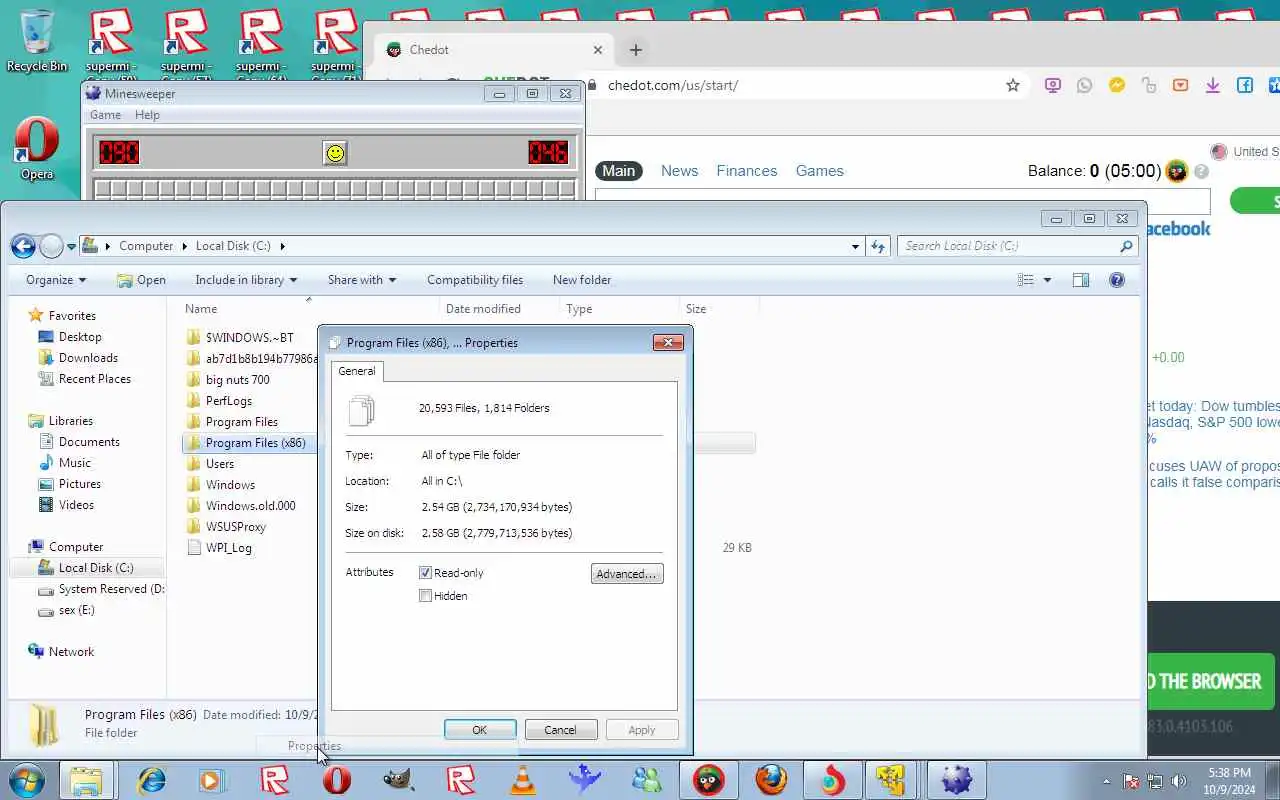Select the WPI_Log file
The image size is (1280, 800).
point(228,548)
